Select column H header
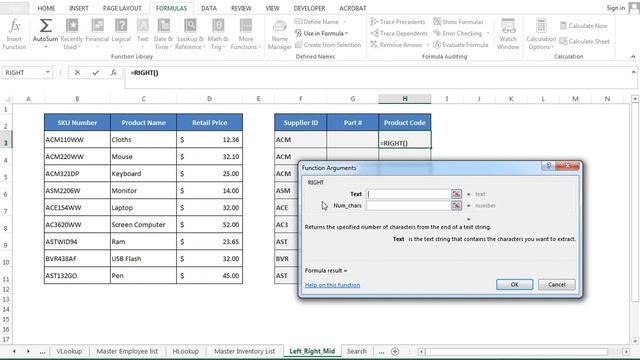This screenshot has width=640, height=360. point(404,99)
